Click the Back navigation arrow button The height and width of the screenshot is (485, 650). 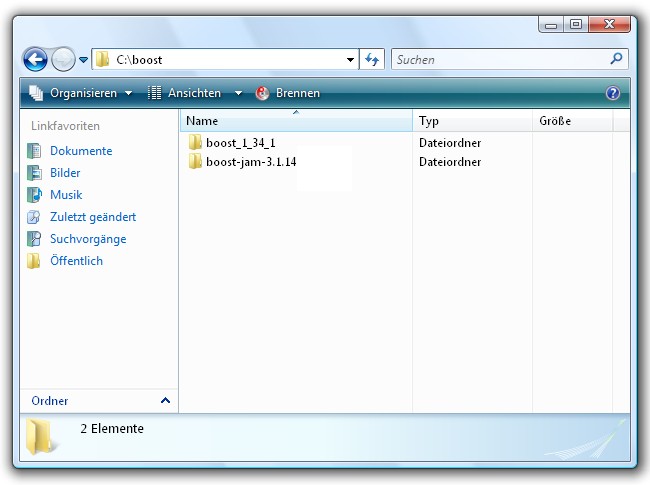[35, 60]
